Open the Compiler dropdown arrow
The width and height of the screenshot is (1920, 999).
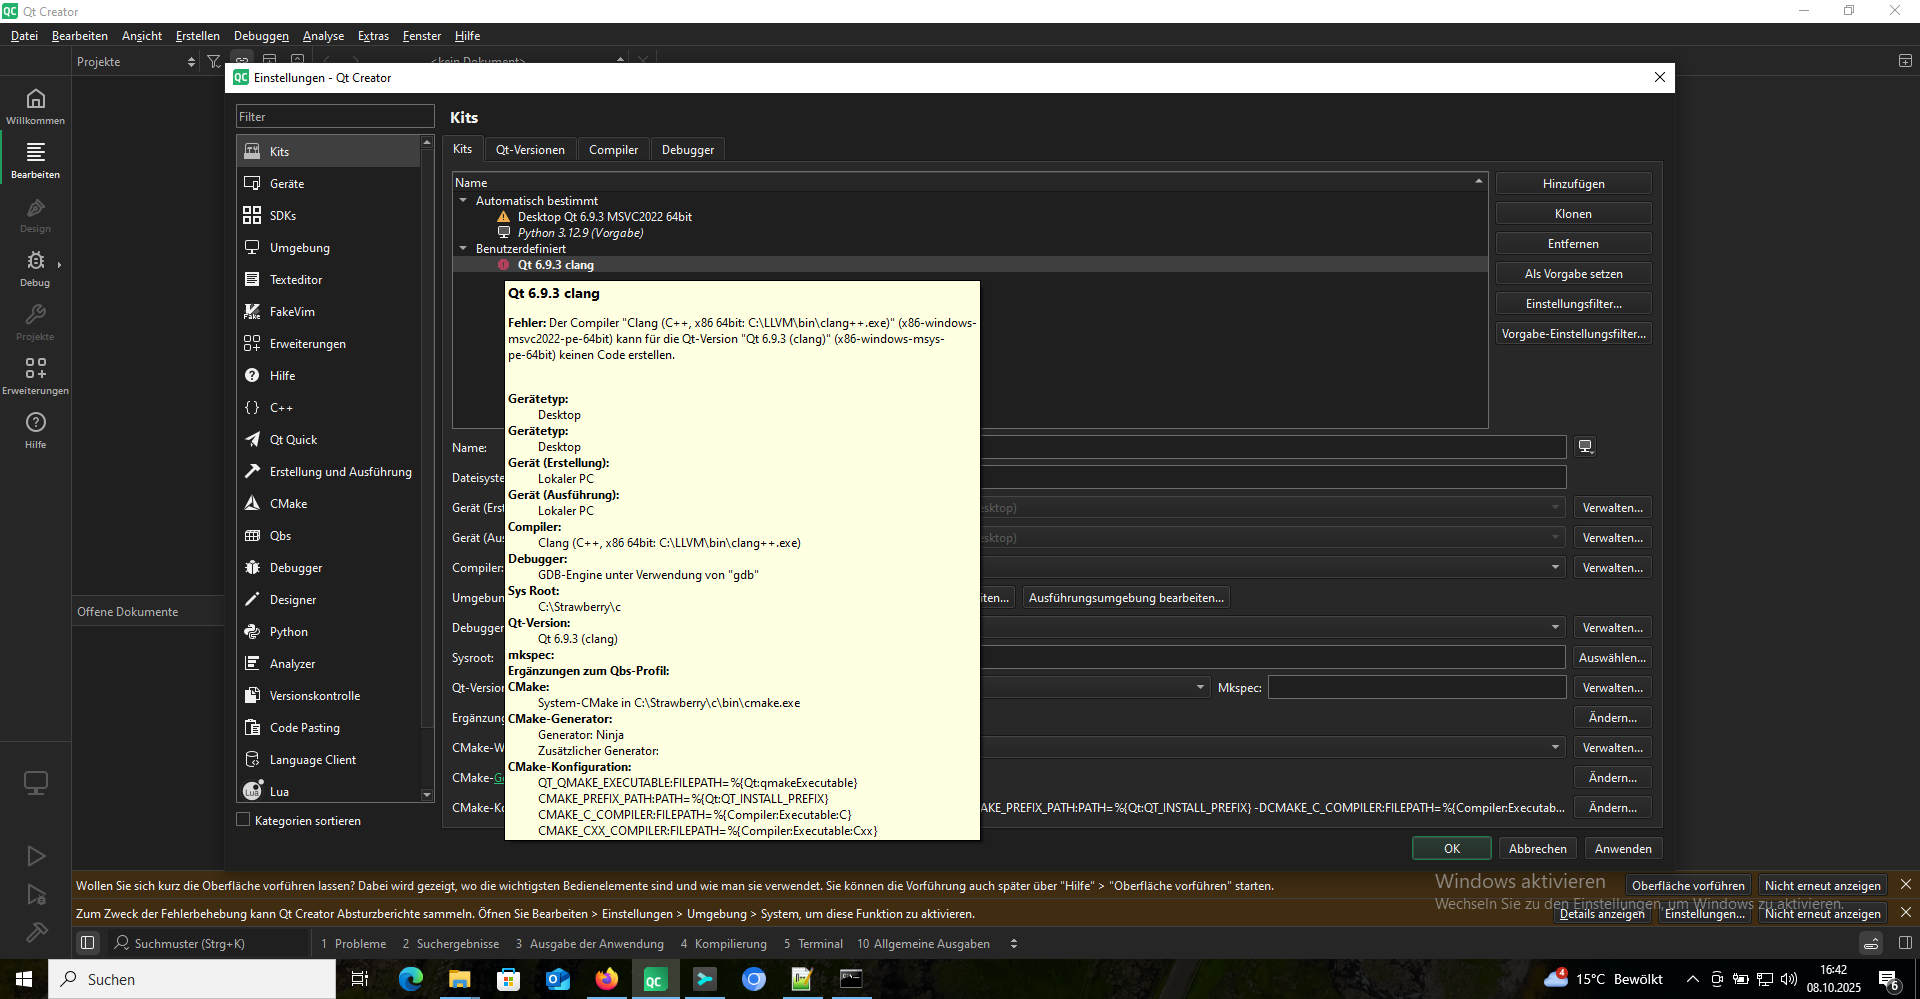[x=1555, y=568]
